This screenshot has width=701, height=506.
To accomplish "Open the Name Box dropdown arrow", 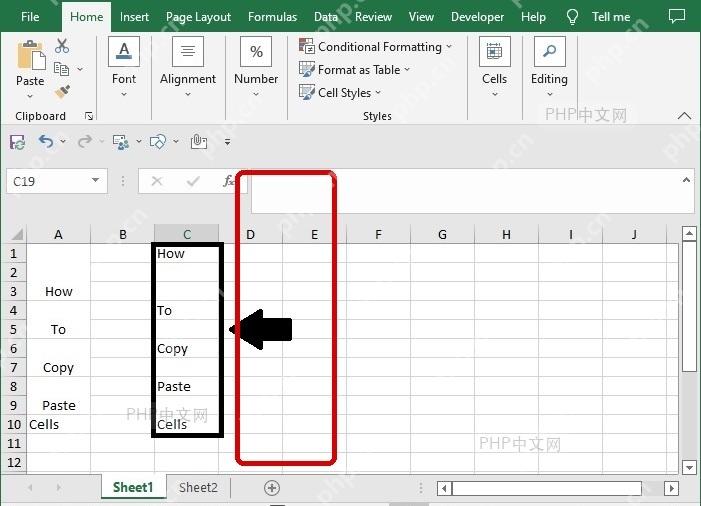I will click(x=95, y=181).
